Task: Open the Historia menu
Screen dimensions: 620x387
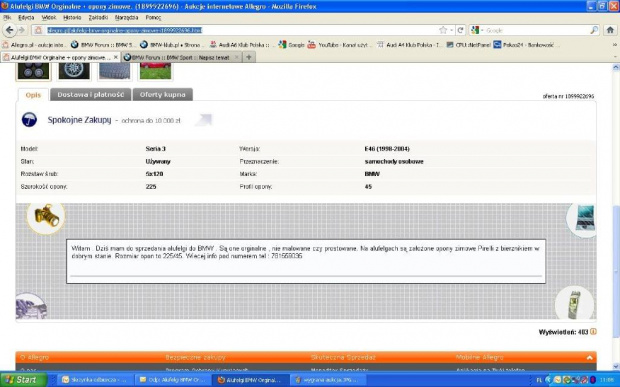Action: pos(72,18)
